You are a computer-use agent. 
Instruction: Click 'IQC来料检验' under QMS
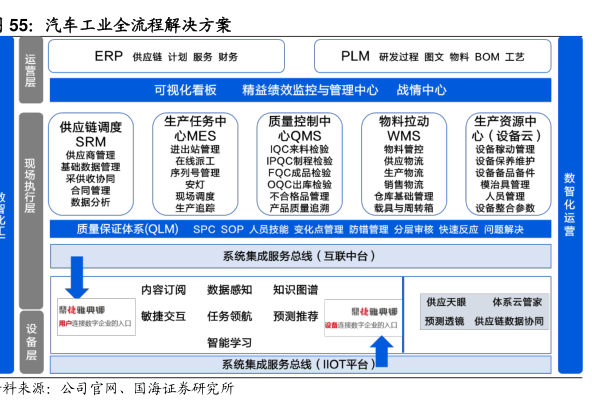(x=299, y=149)
